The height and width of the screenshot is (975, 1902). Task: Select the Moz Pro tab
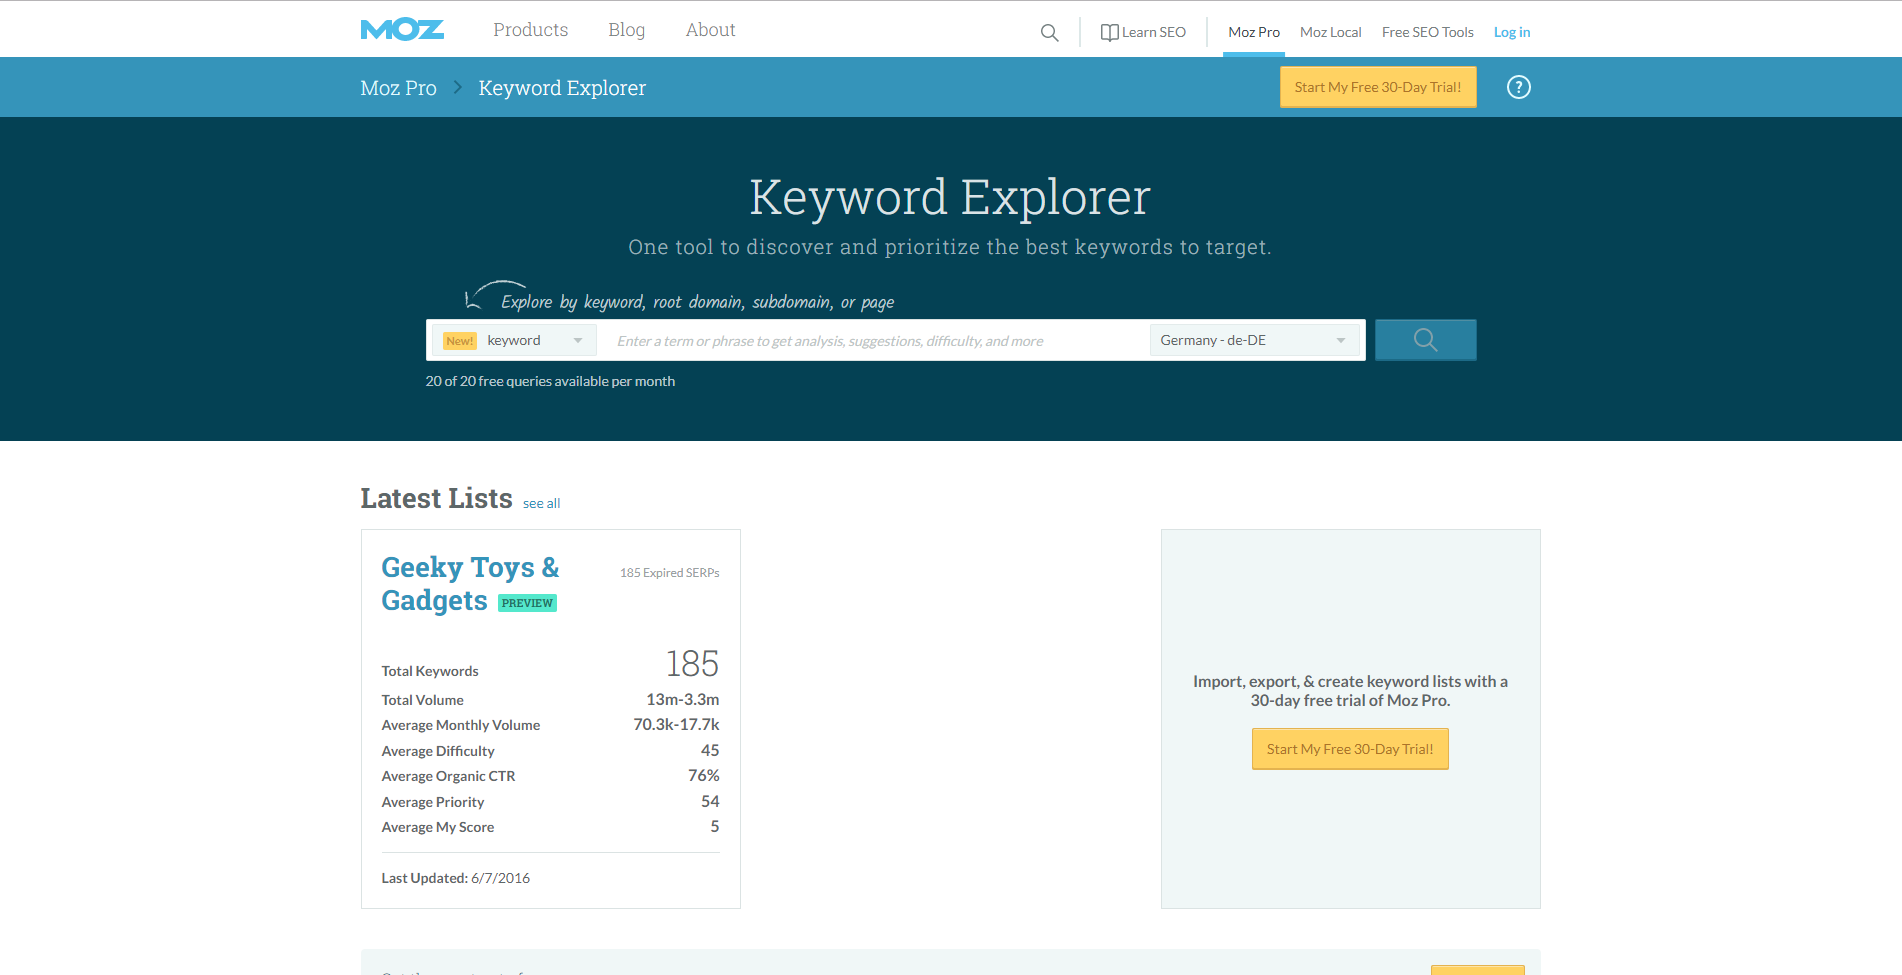1254,32
